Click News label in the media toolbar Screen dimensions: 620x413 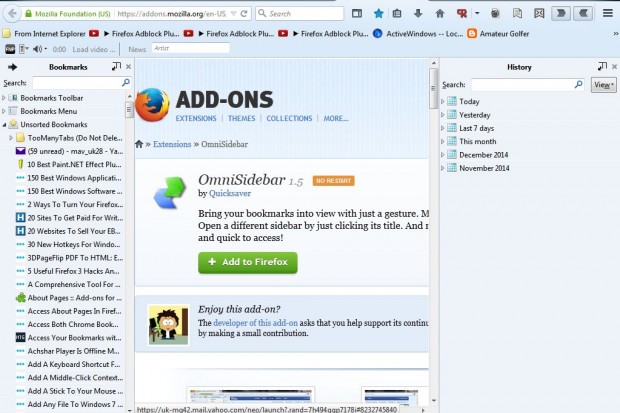pos(137,49)
